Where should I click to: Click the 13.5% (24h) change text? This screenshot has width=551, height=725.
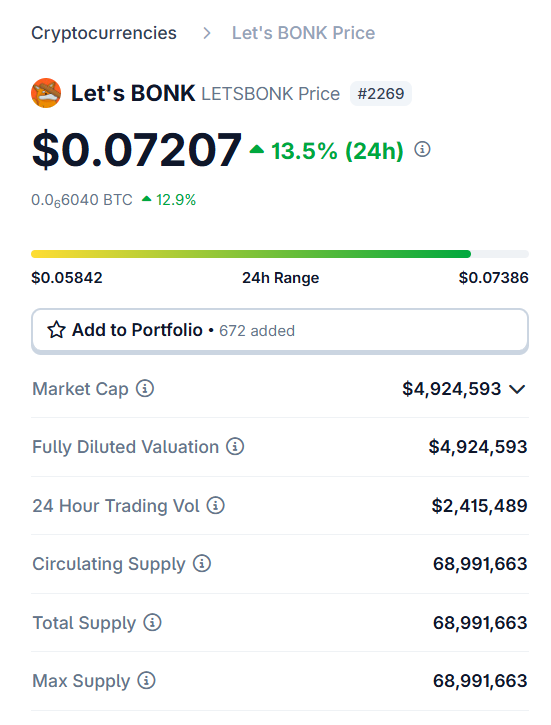(337, 151)
